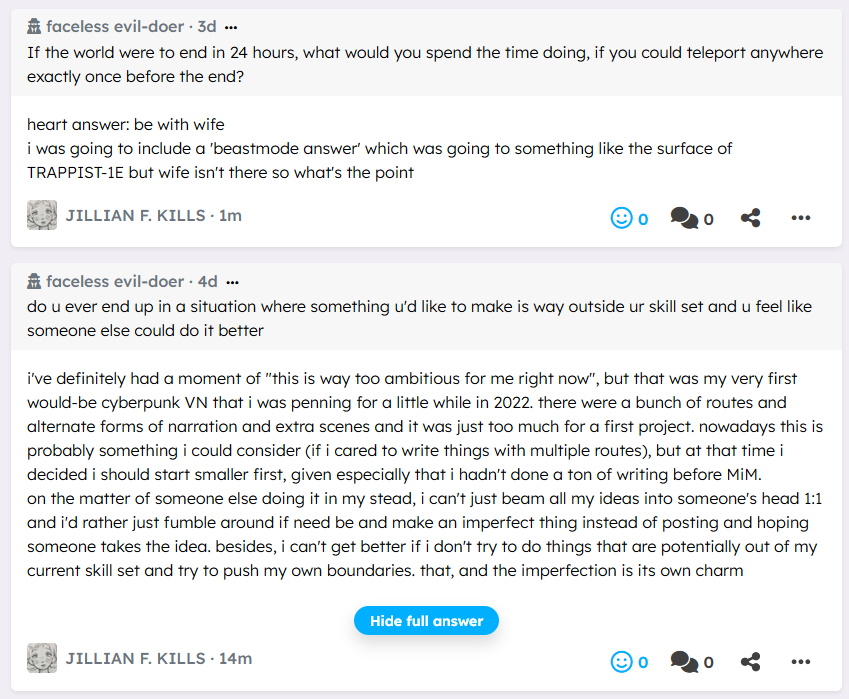
Task: Open the 14m timestamp permalink
Action: [x=235, y=659]
